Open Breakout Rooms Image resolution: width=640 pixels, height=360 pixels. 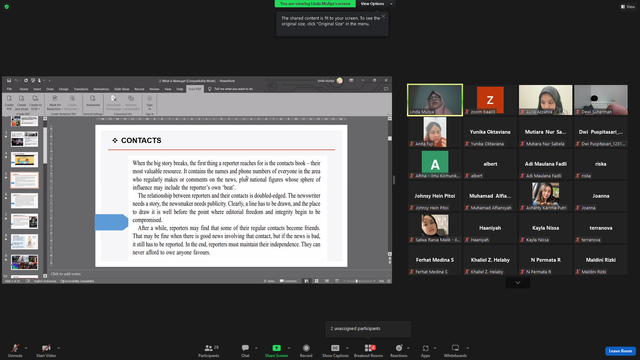pos(368,350)
